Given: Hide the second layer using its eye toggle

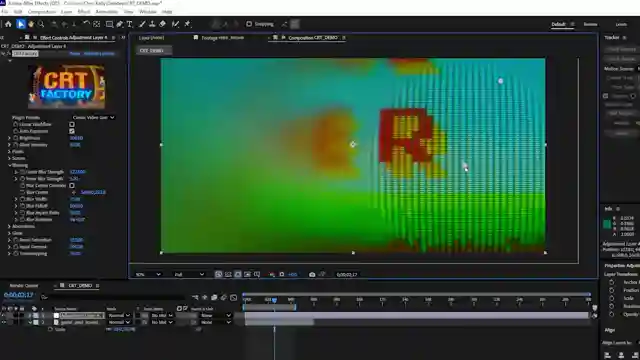Looking at the screenshot, I should point(4,322).
